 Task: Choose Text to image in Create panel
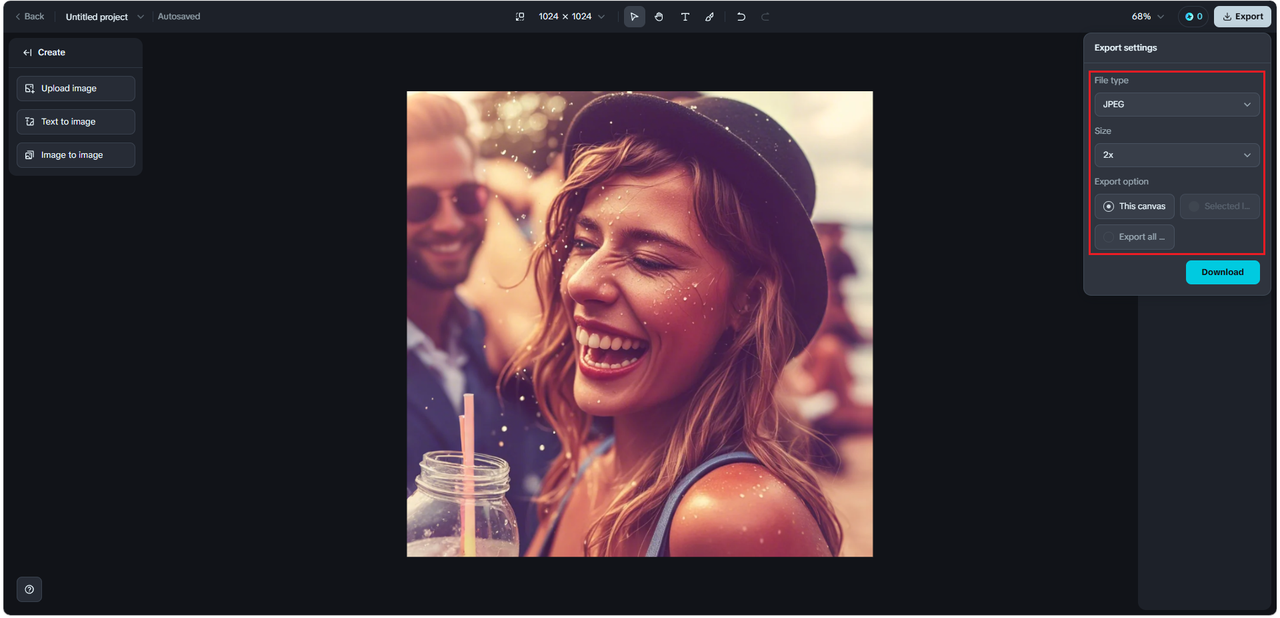pyautogui.click(x=76, y=122)
